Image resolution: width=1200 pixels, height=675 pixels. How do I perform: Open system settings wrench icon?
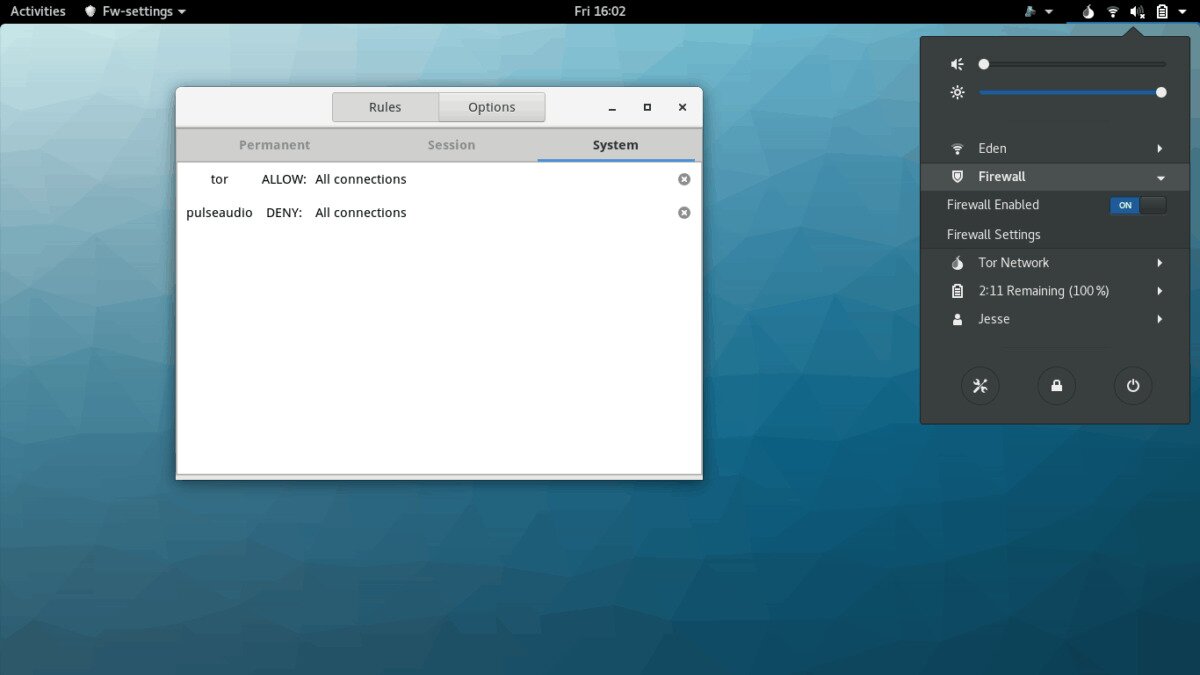[980, 386]
